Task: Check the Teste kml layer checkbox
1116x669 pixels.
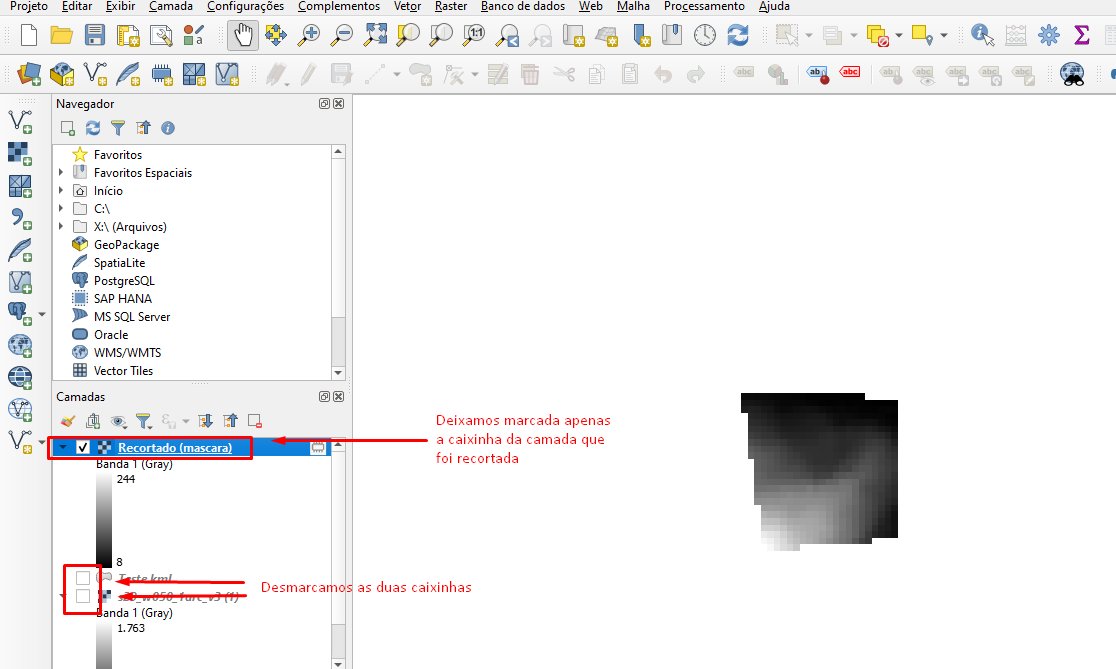Action: 83,577
